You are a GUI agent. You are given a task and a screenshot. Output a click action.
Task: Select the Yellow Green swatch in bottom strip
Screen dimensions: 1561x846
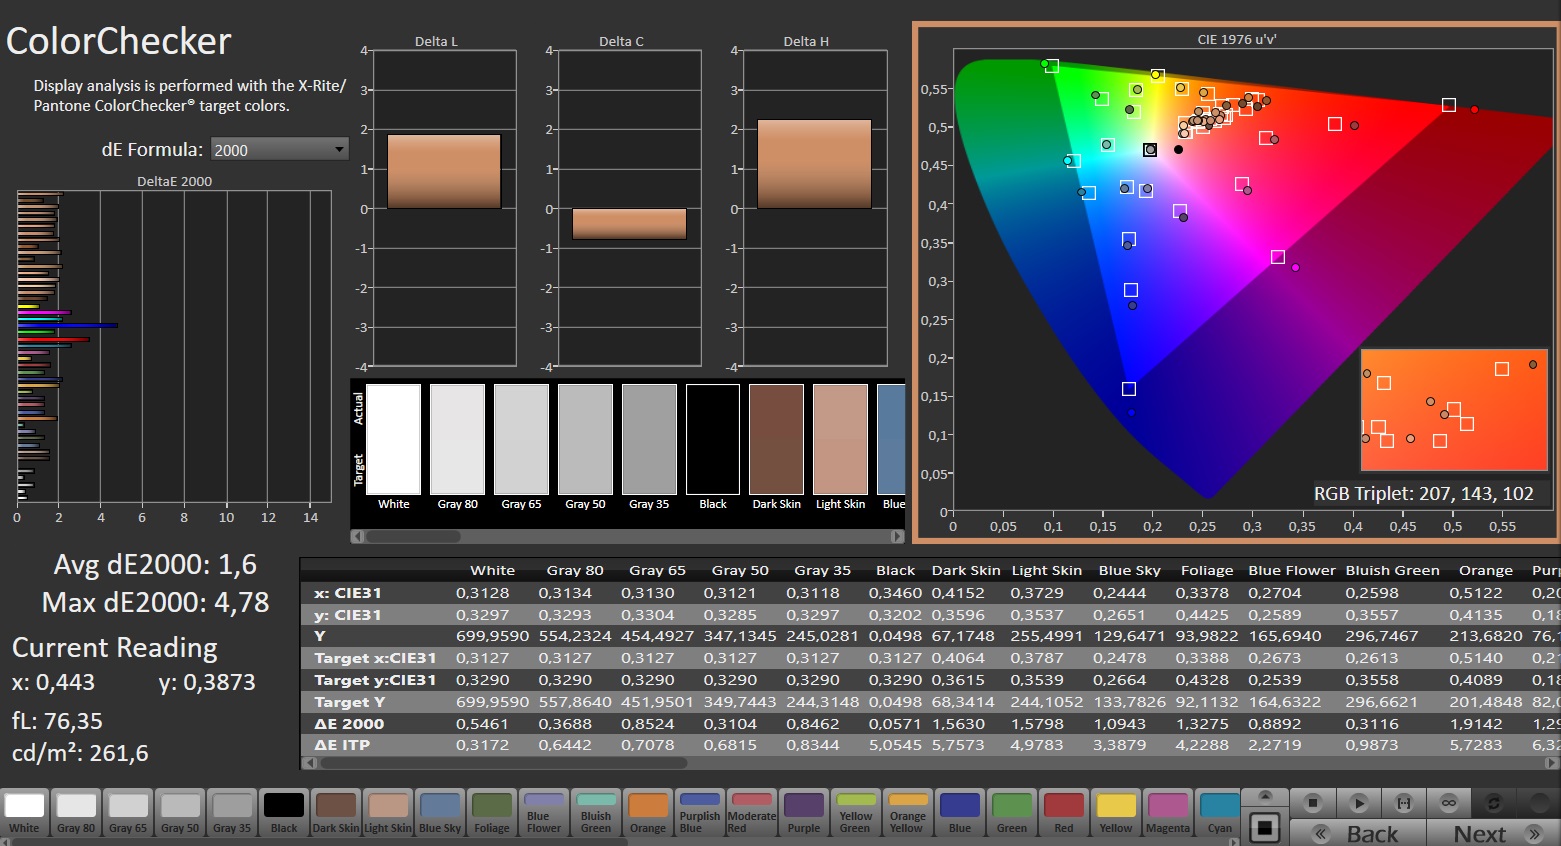pyautogui.click(x=856, y=813)
